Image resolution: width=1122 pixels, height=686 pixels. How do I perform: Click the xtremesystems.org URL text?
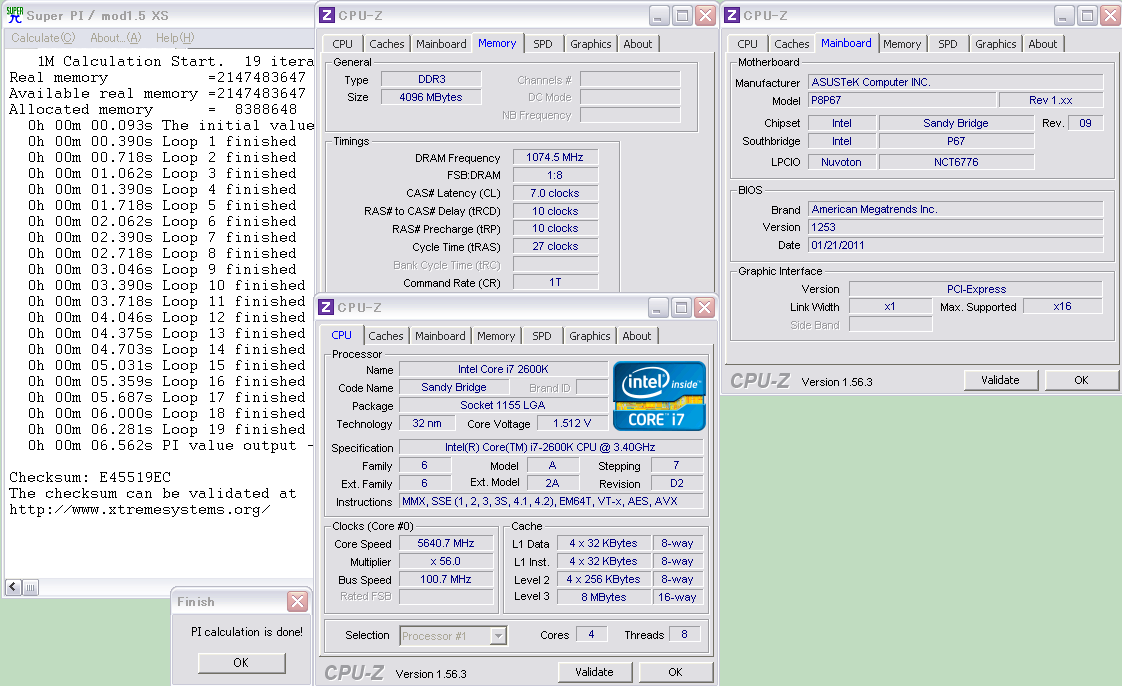pos(140,509)
